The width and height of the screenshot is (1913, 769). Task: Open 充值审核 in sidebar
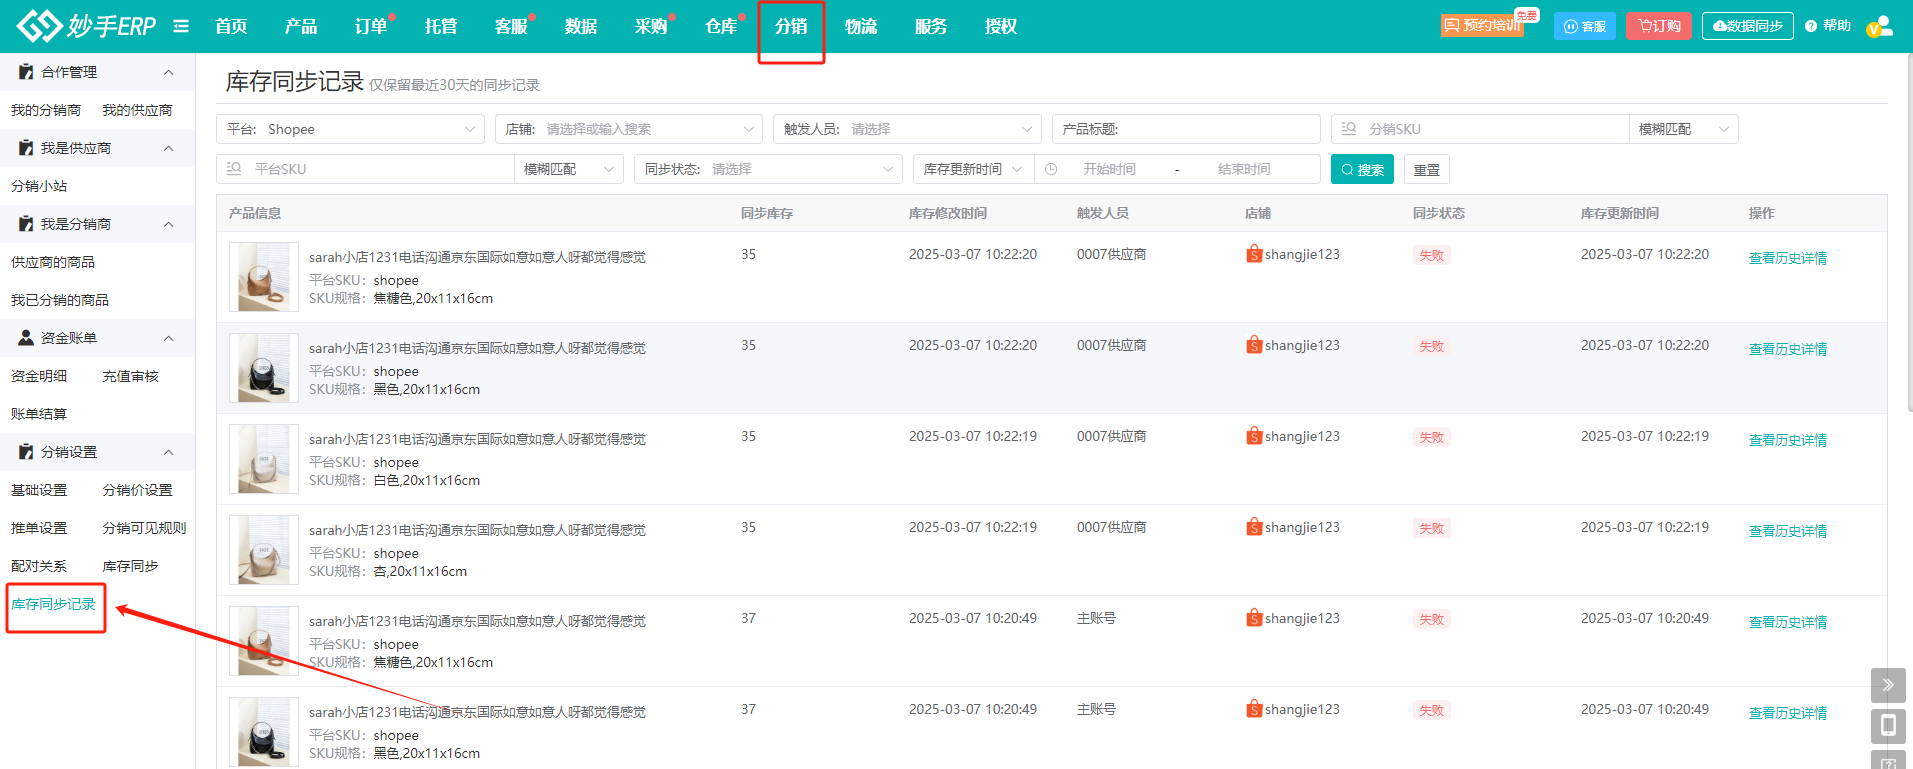pos(130,376)
